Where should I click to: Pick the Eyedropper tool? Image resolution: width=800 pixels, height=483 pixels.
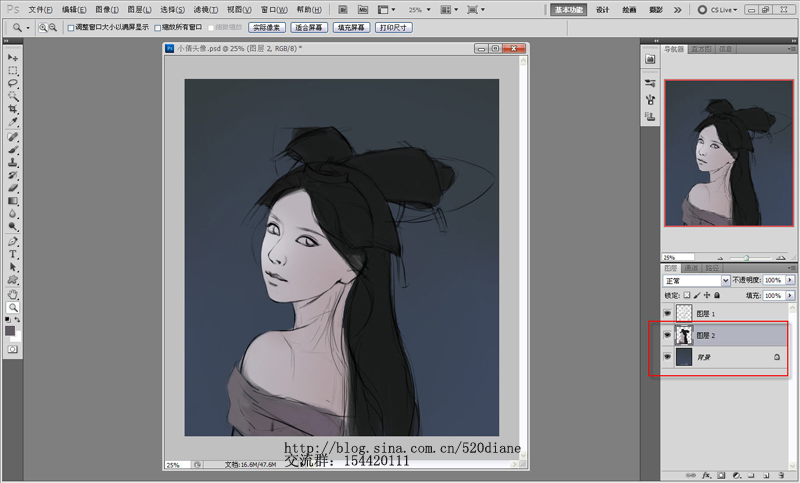[x=13, y=123]
